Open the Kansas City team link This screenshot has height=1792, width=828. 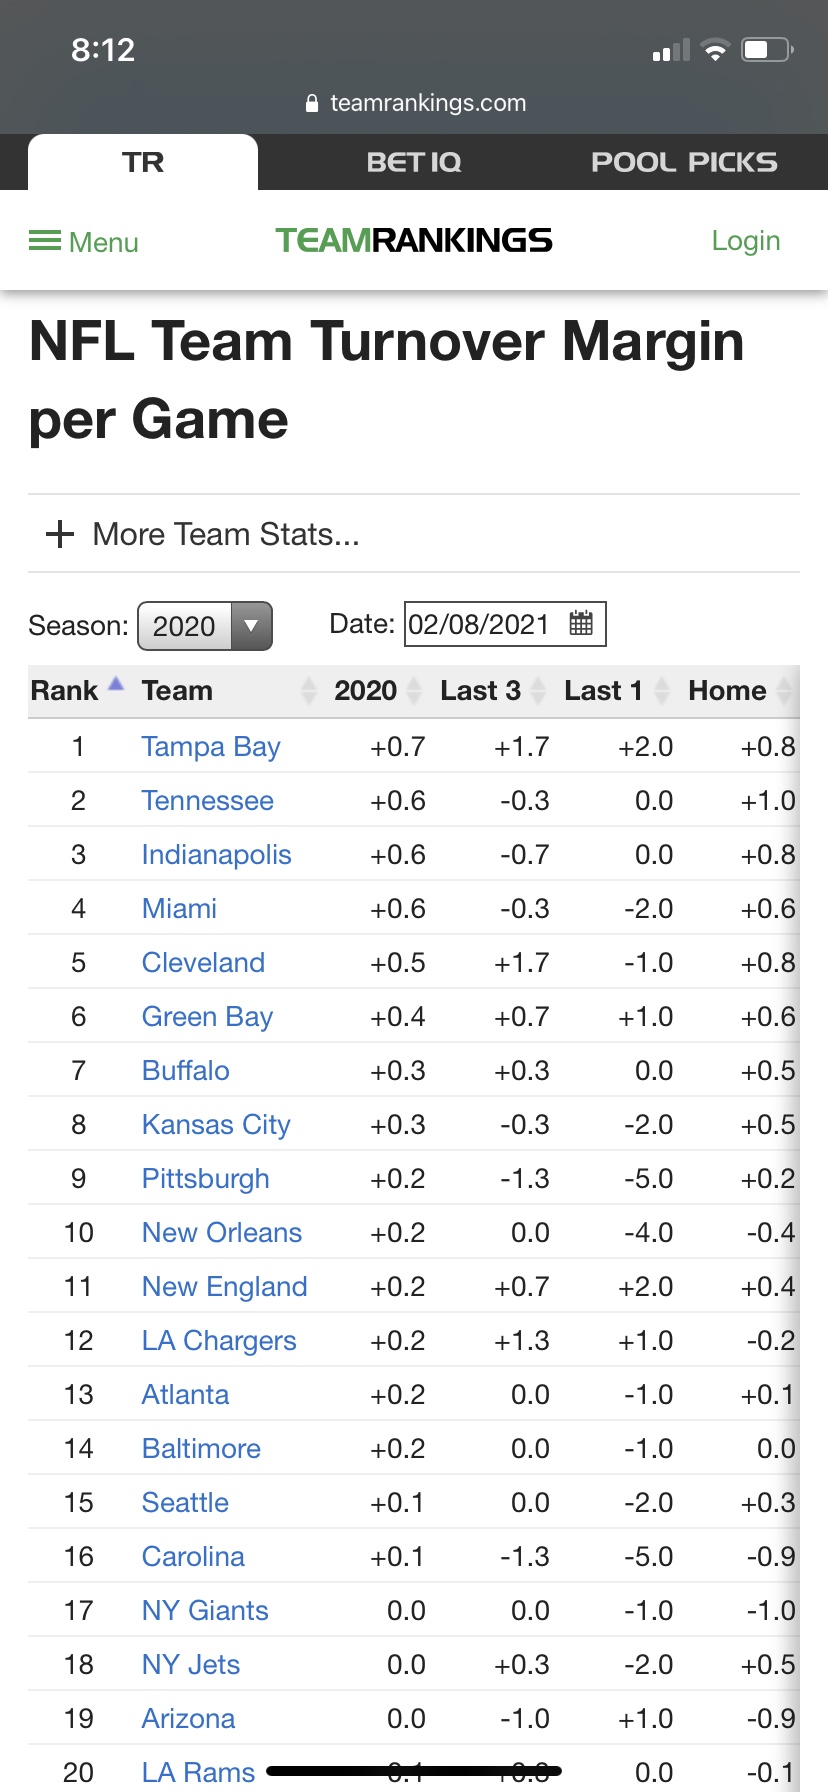[216, 1125]
